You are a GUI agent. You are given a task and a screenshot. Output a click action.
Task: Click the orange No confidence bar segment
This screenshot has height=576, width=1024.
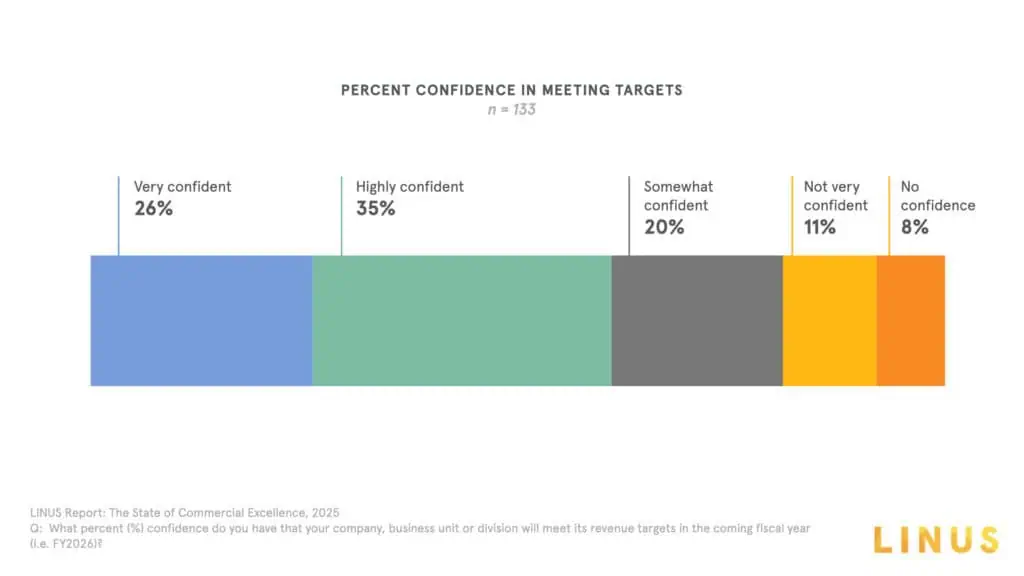[x=910, y=320]
